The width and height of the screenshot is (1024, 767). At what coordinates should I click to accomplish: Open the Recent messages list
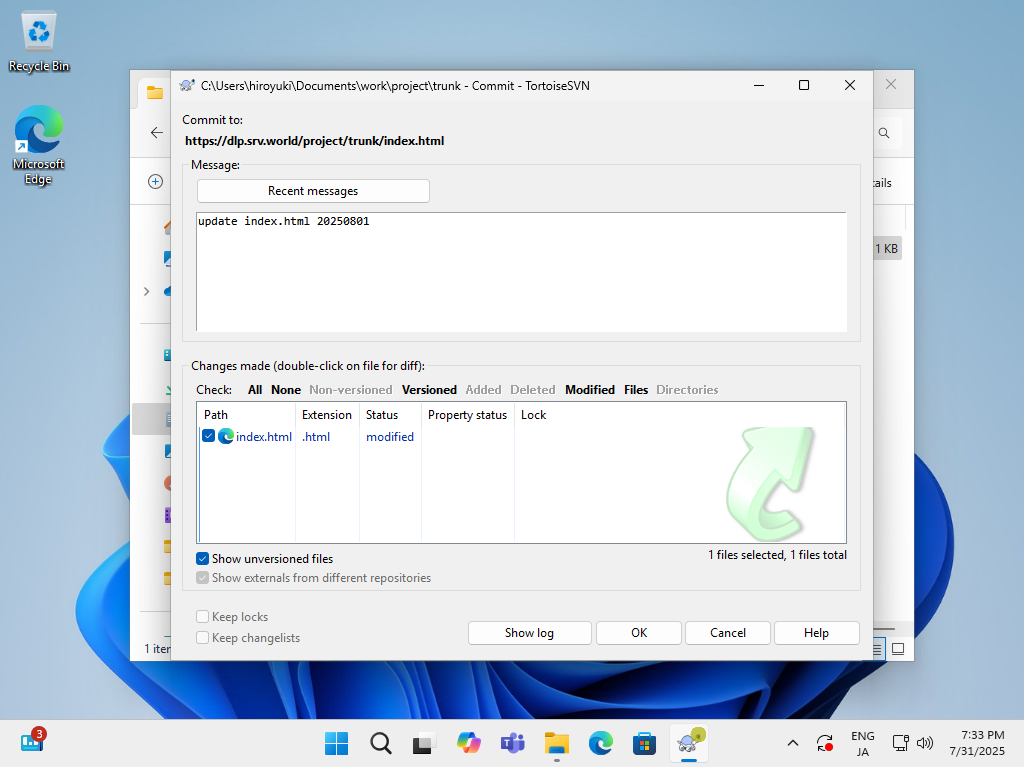[x=313, y=191]
